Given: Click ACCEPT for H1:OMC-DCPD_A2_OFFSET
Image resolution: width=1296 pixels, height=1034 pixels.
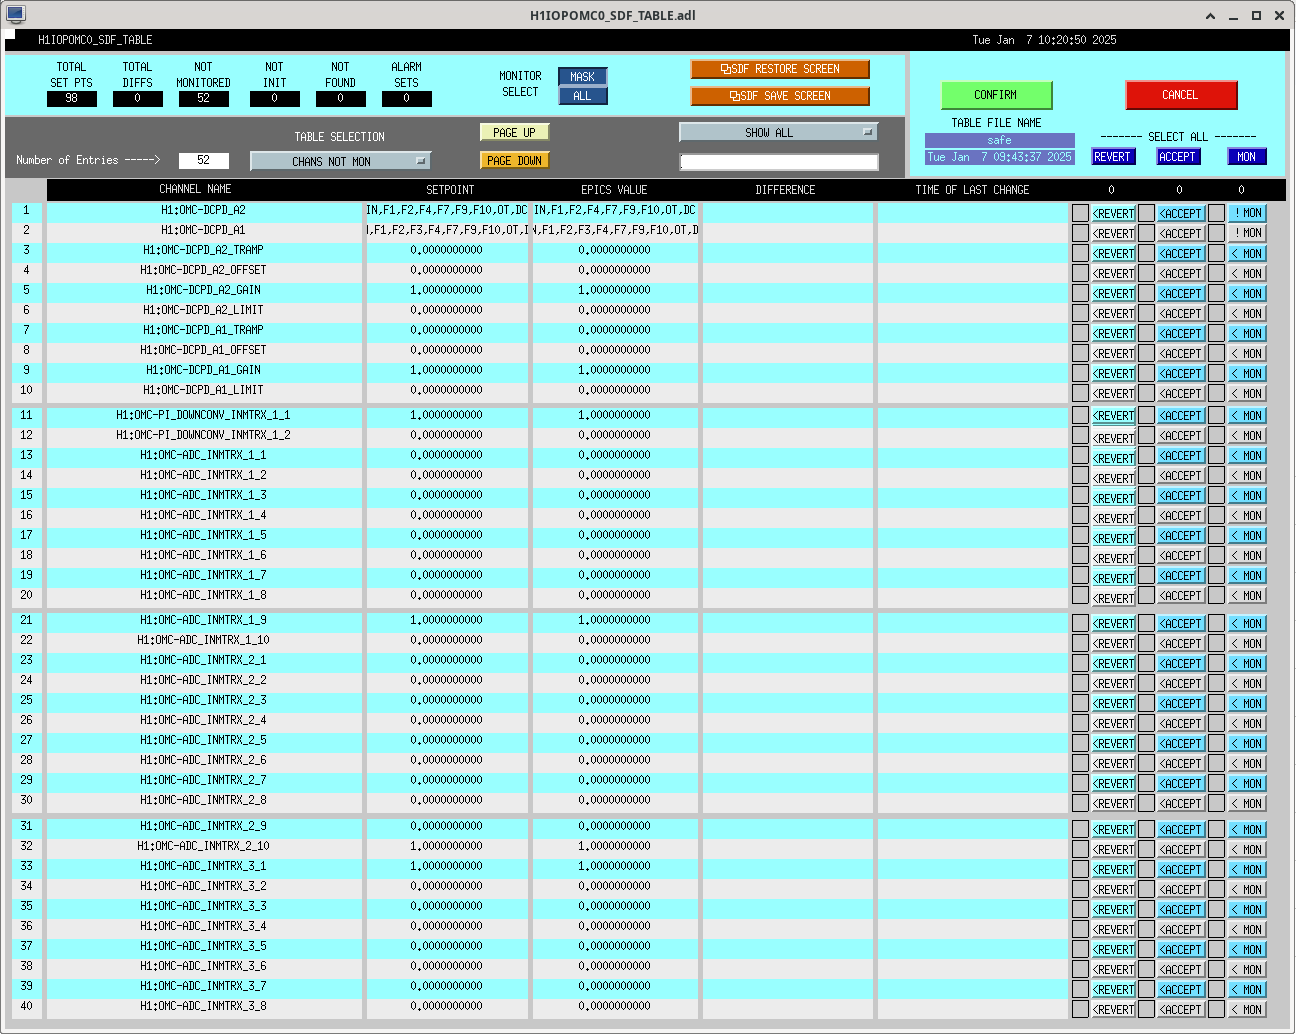Looking at the screenshot, I should 1180,273.
